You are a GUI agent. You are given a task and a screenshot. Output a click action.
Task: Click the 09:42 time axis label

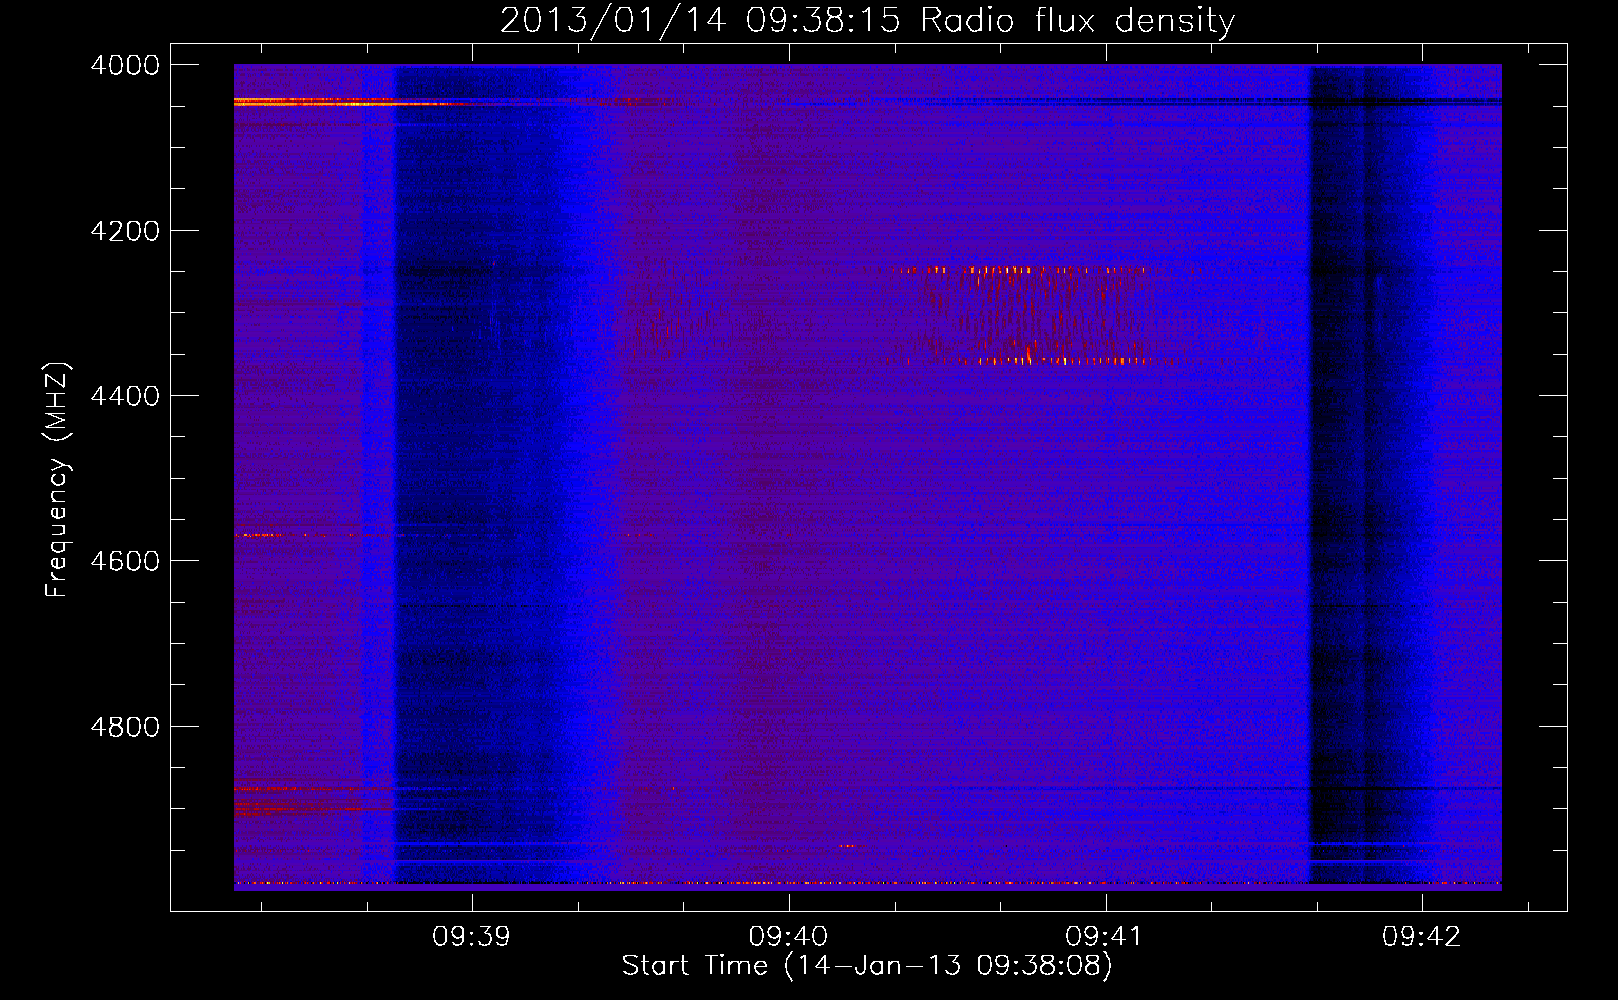point(1421,937)
